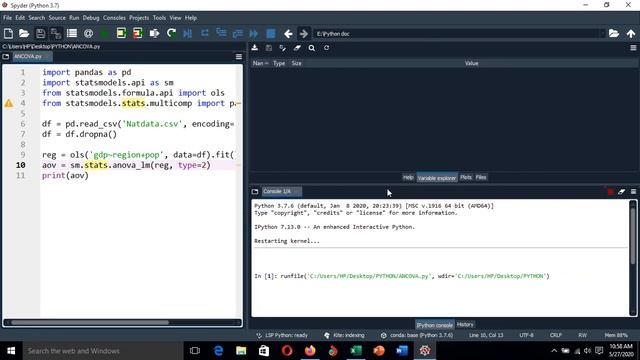Click the console browse tabs icon
This screenshot has height=360, width=640.
click(x=255, y=191)
